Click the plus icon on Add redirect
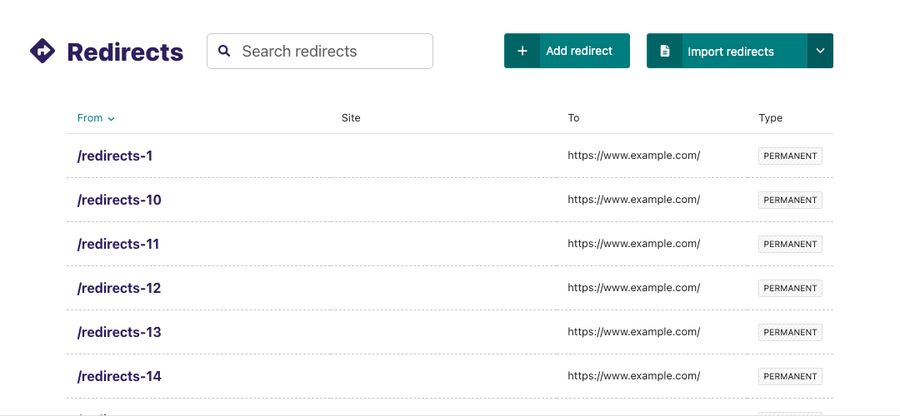The image size is (900, 416). point(522,51)
